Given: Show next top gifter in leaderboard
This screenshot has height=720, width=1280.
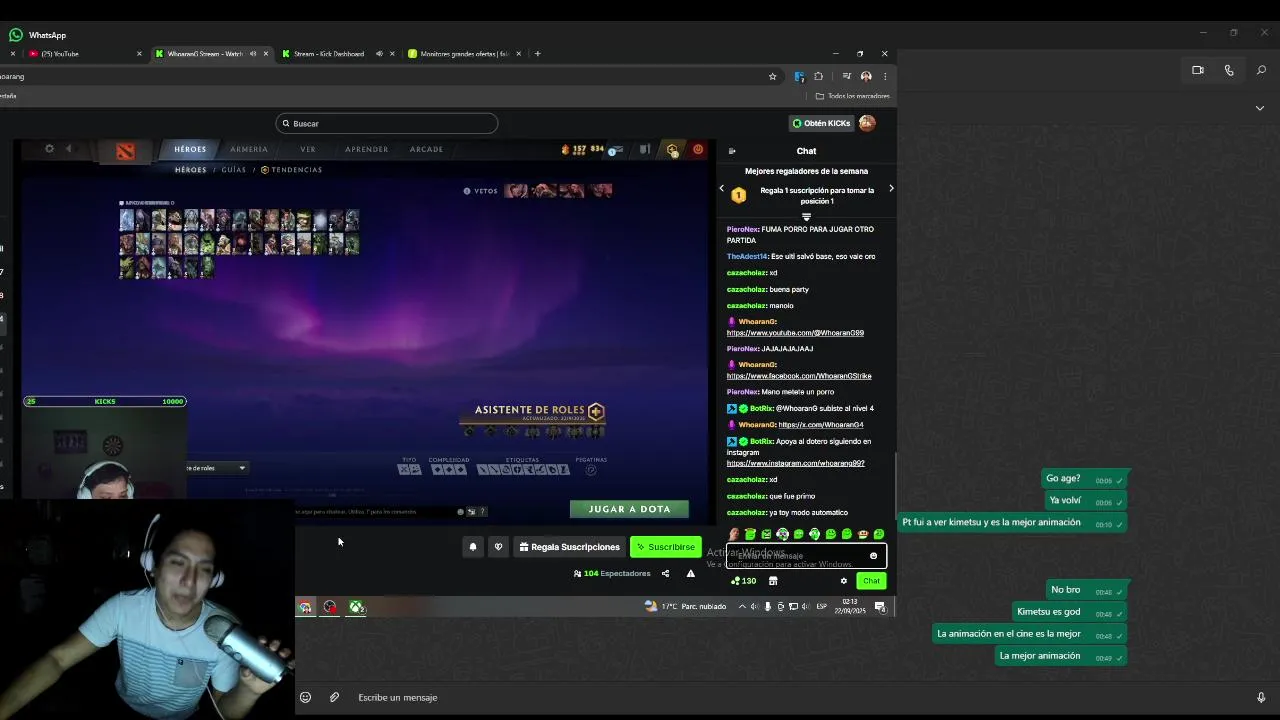Looking at the screenshot, I should pyautogui.click(x=891, y=188).
